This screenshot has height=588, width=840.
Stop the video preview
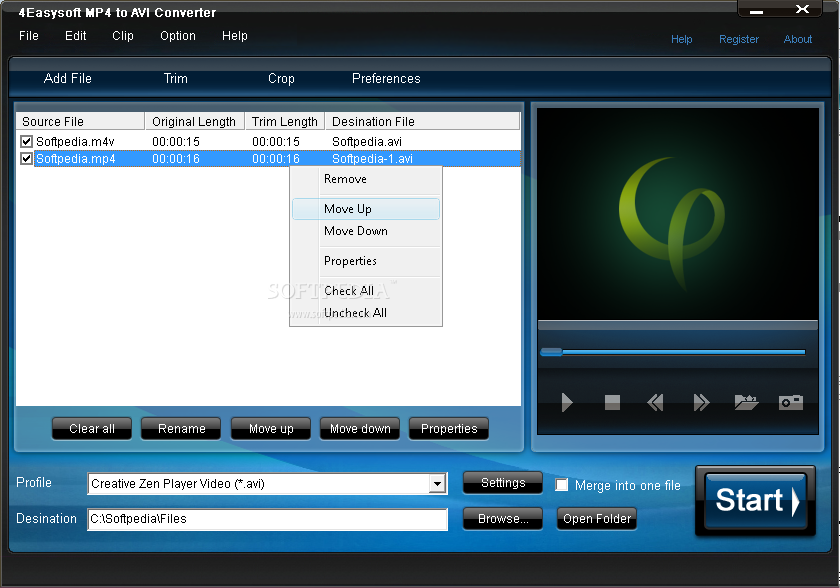[612, 402]
